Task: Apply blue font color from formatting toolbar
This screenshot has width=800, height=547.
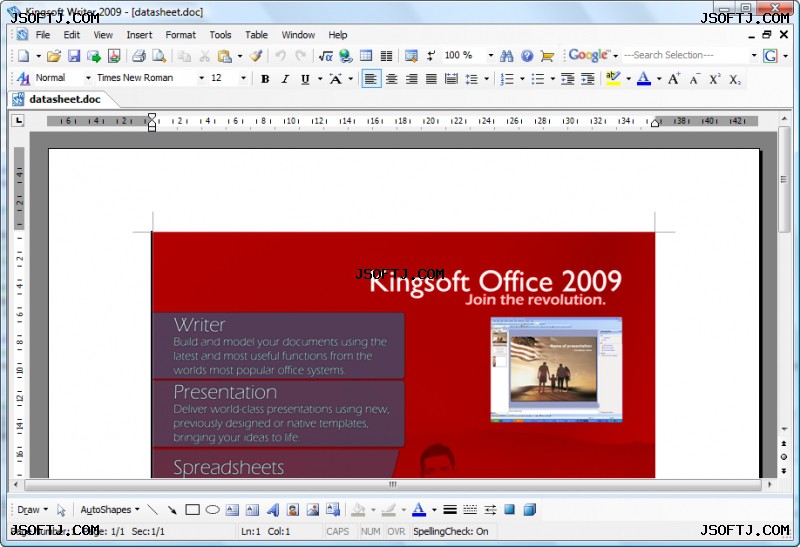Action: 644,79
